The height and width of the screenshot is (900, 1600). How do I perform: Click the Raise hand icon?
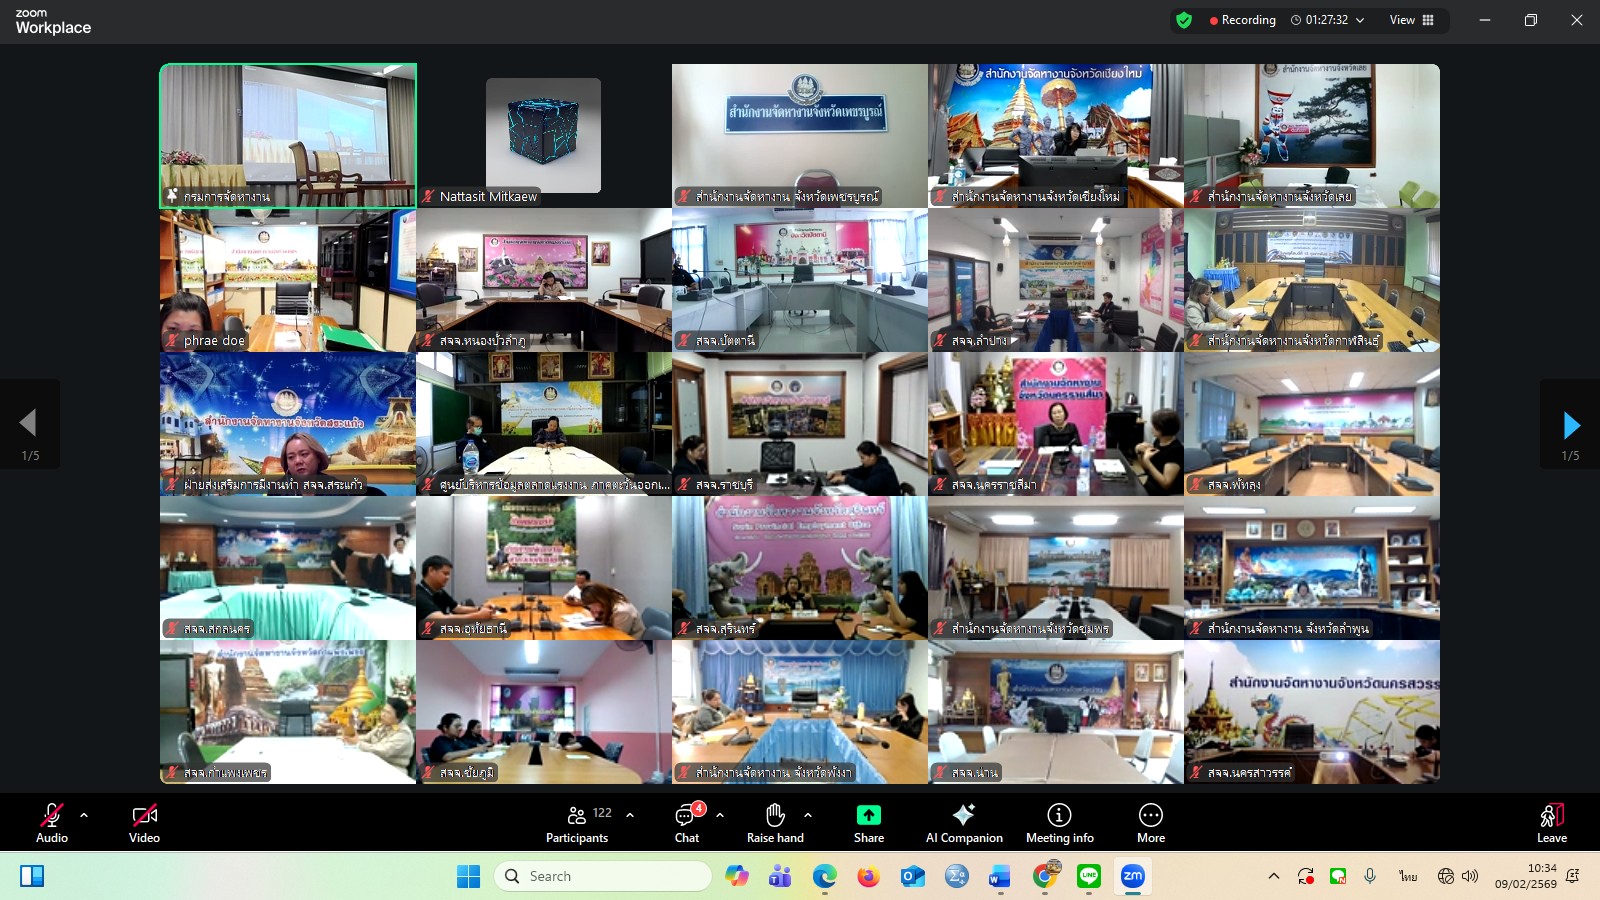point(775,815)
